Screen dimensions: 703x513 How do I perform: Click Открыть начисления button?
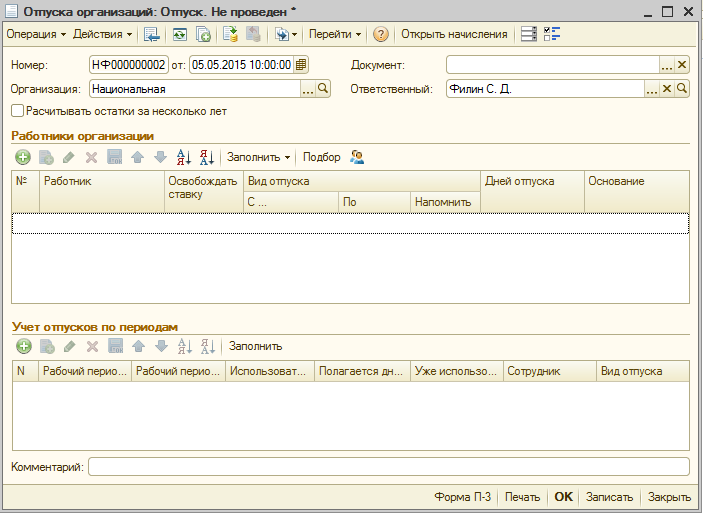pyautogui.click(x=454, y=34)
